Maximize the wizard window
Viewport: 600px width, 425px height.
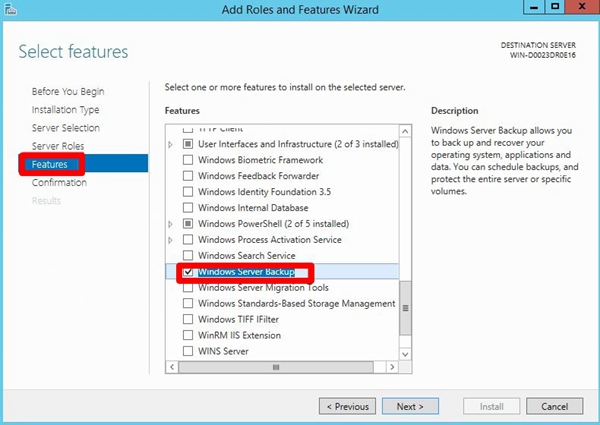(x=555, y=7)
